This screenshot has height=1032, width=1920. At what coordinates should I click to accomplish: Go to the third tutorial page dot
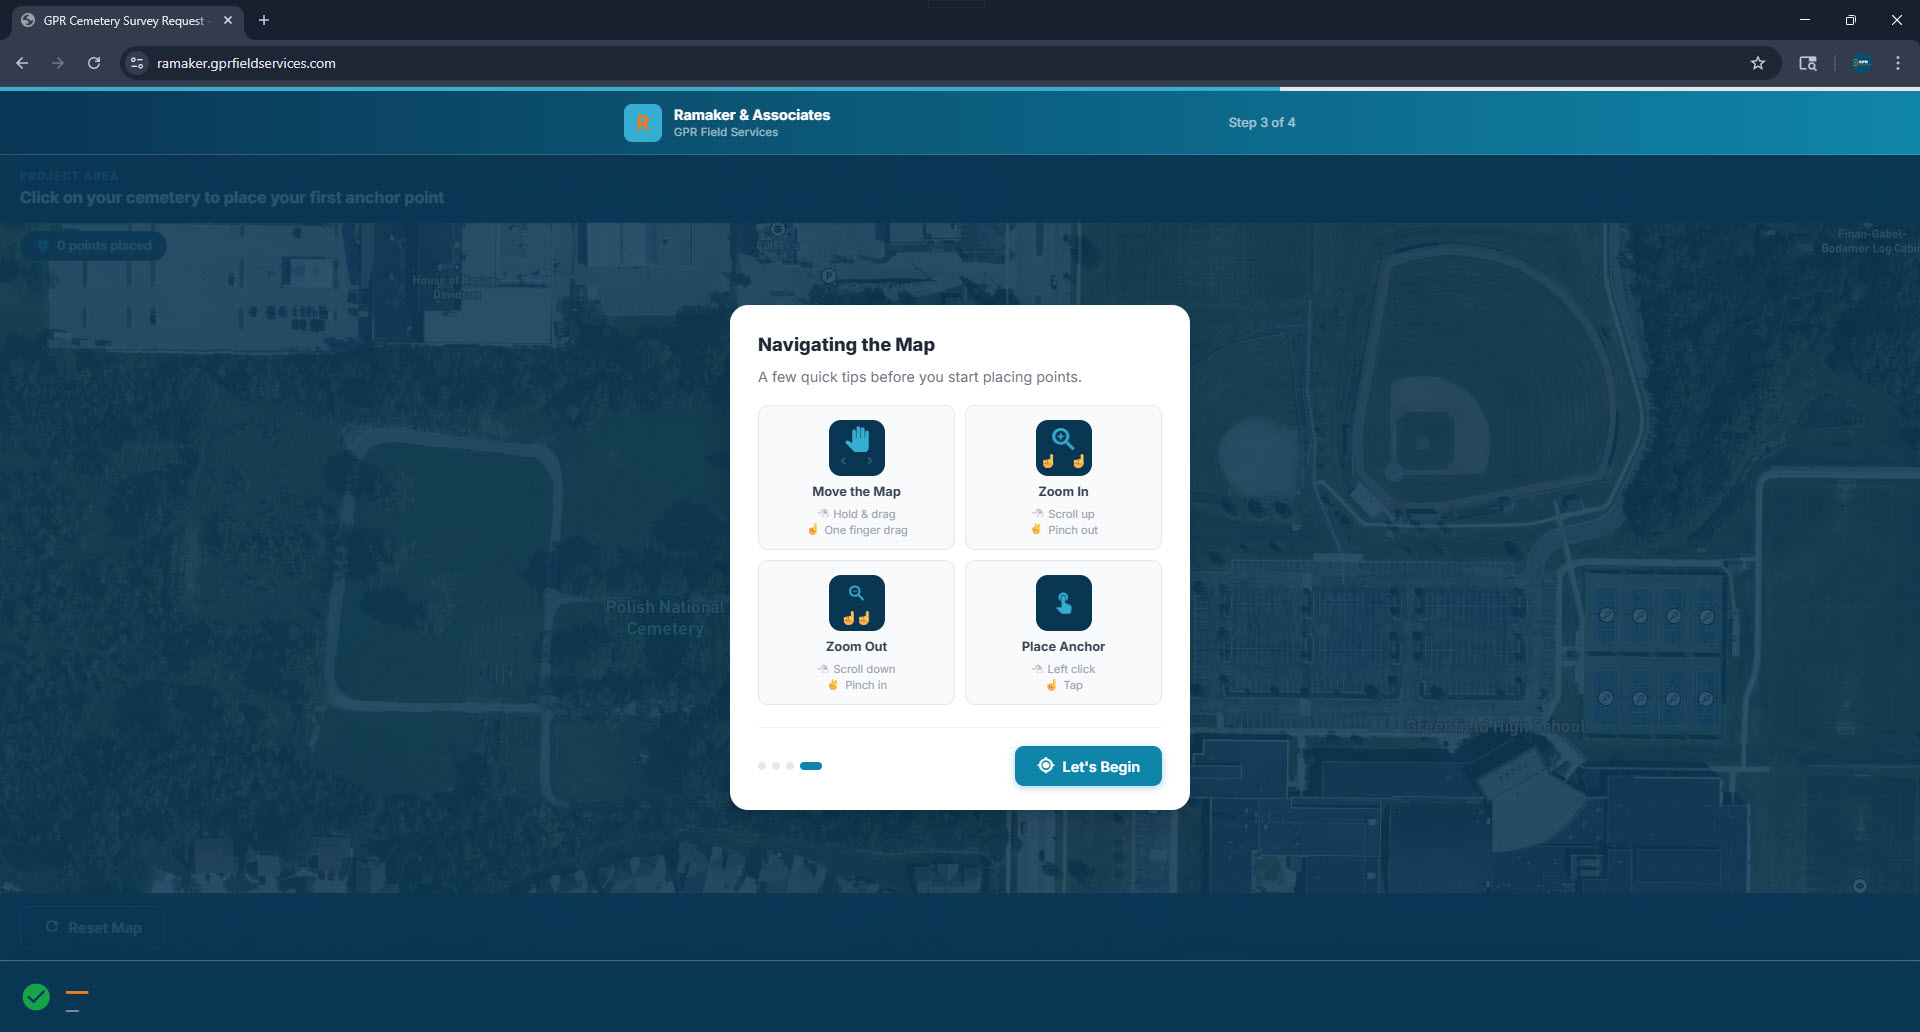click(790, 766)
